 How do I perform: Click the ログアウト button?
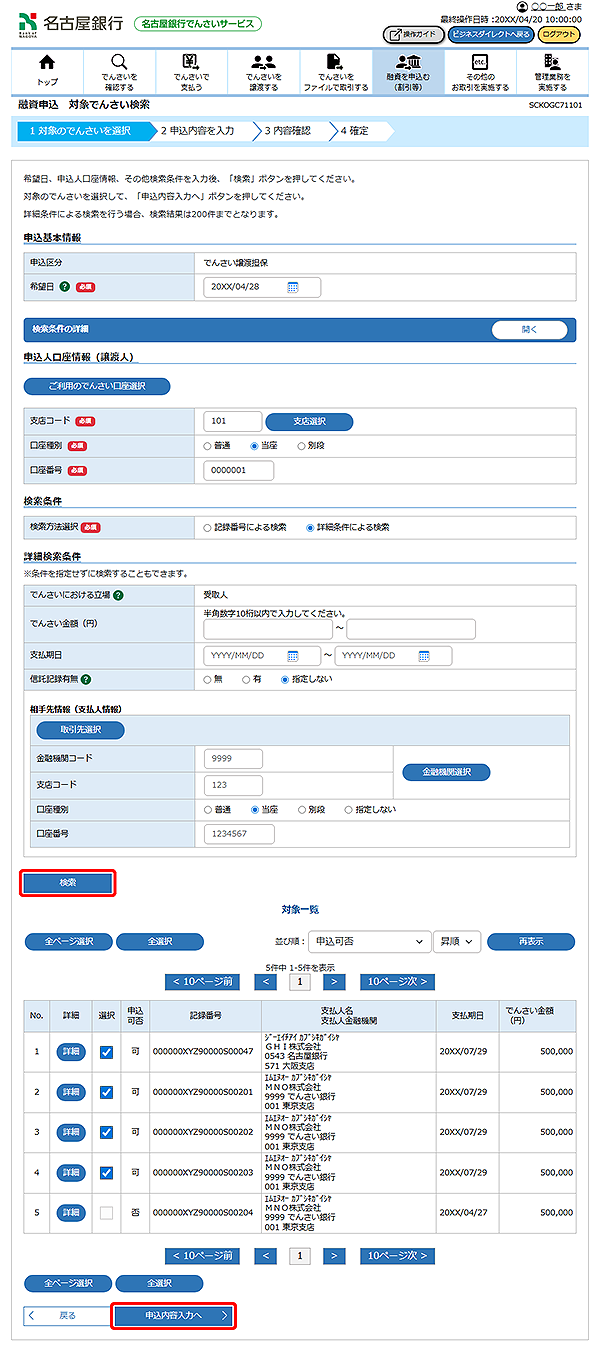point(558,34)
